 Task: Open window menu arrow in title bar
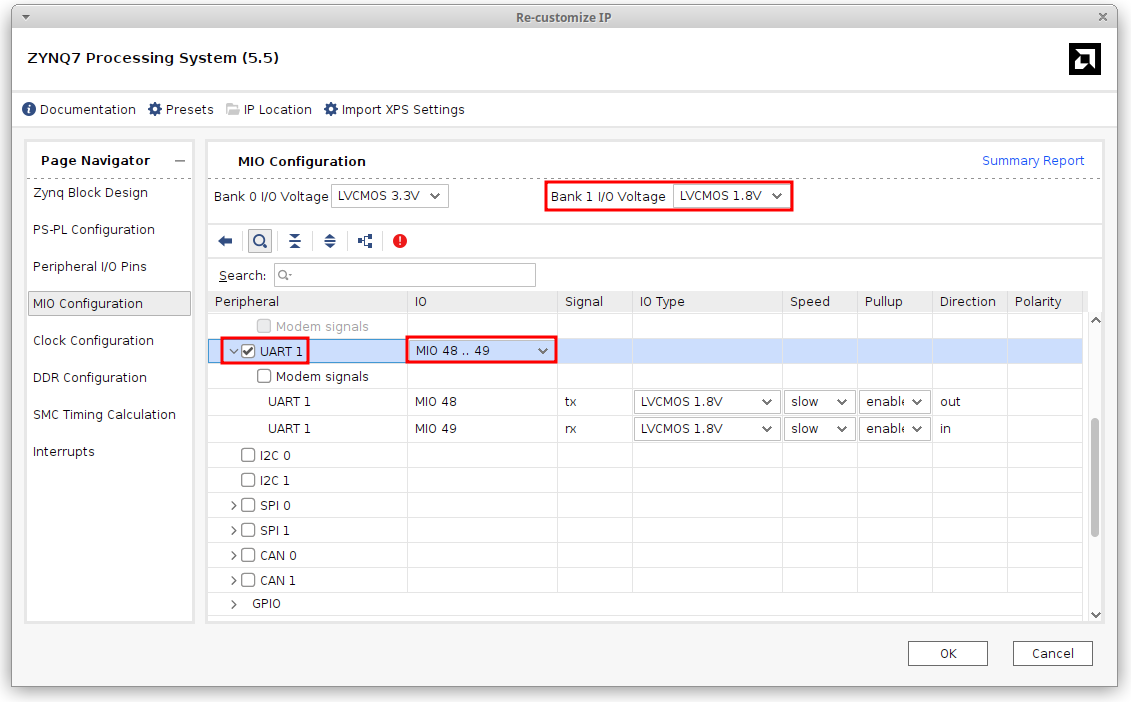click(x=26, y=17)
